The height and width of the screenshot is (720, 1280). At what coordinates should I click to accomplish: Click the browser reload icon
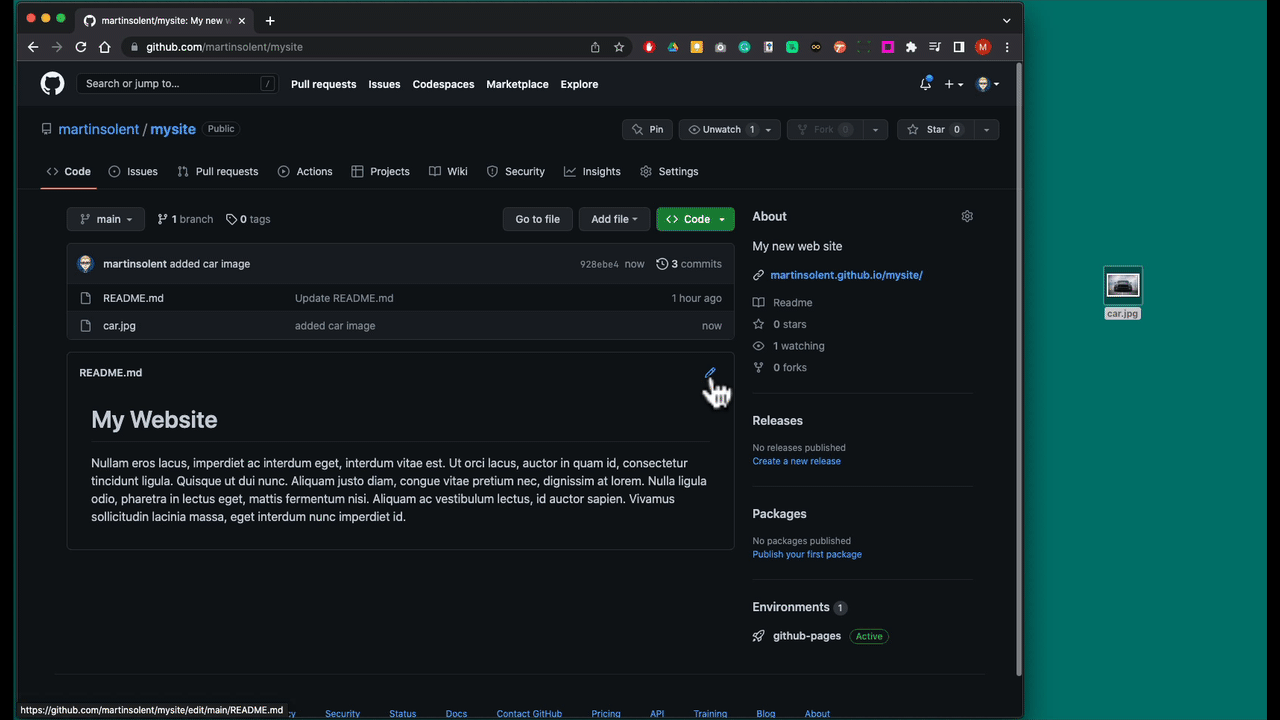coord(80,47)
